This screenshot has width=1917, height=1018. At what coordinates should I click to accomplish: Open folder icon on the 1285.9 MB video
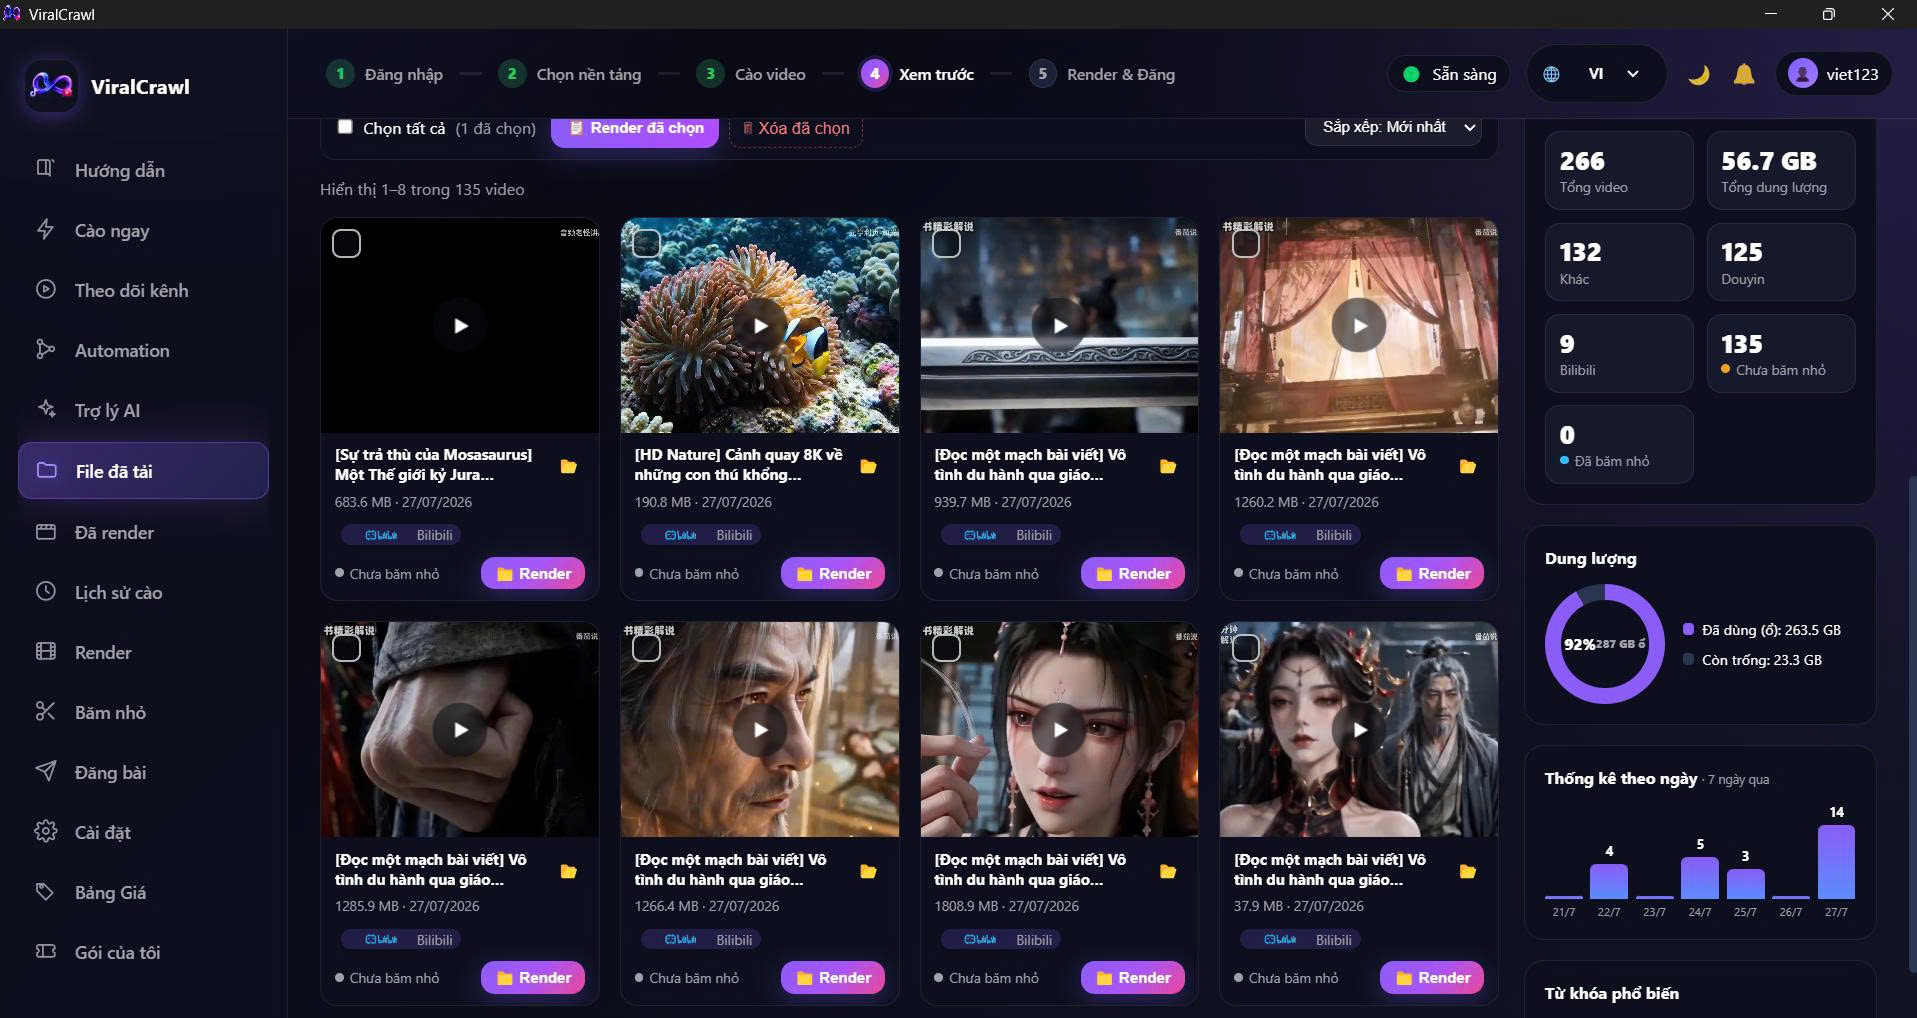point(568,871)
